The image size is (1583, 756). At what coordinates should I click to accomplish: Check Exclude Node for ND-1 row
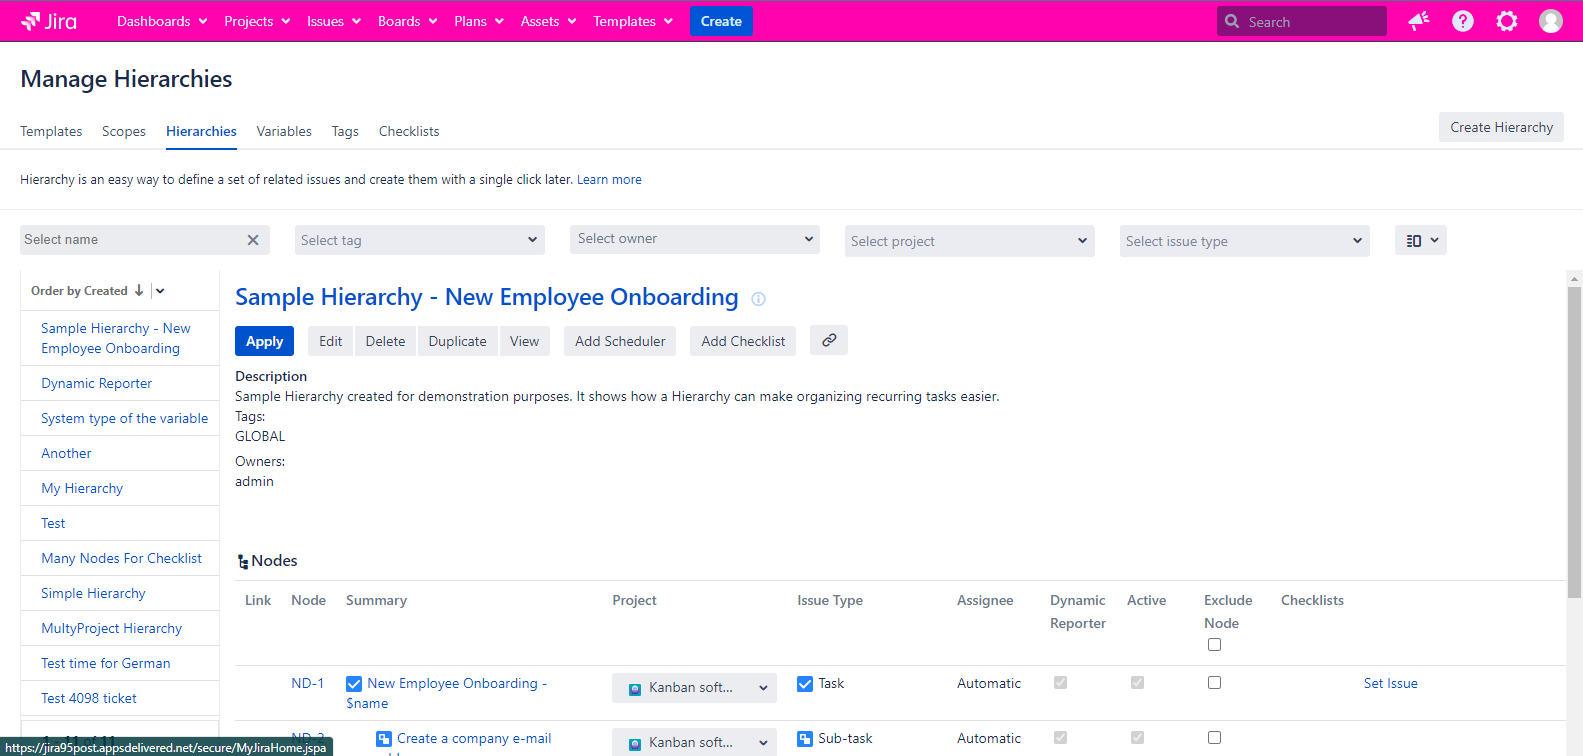[1214, 683]
